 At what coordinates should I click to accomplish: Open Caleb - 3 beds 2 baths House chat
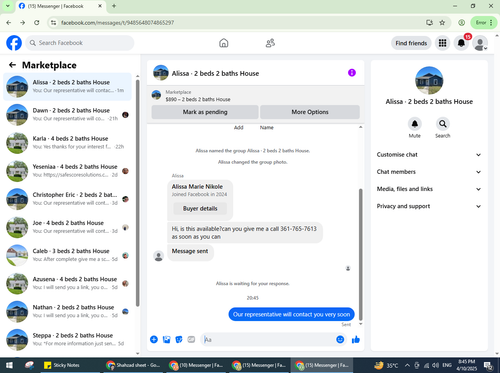click(68, 255)
